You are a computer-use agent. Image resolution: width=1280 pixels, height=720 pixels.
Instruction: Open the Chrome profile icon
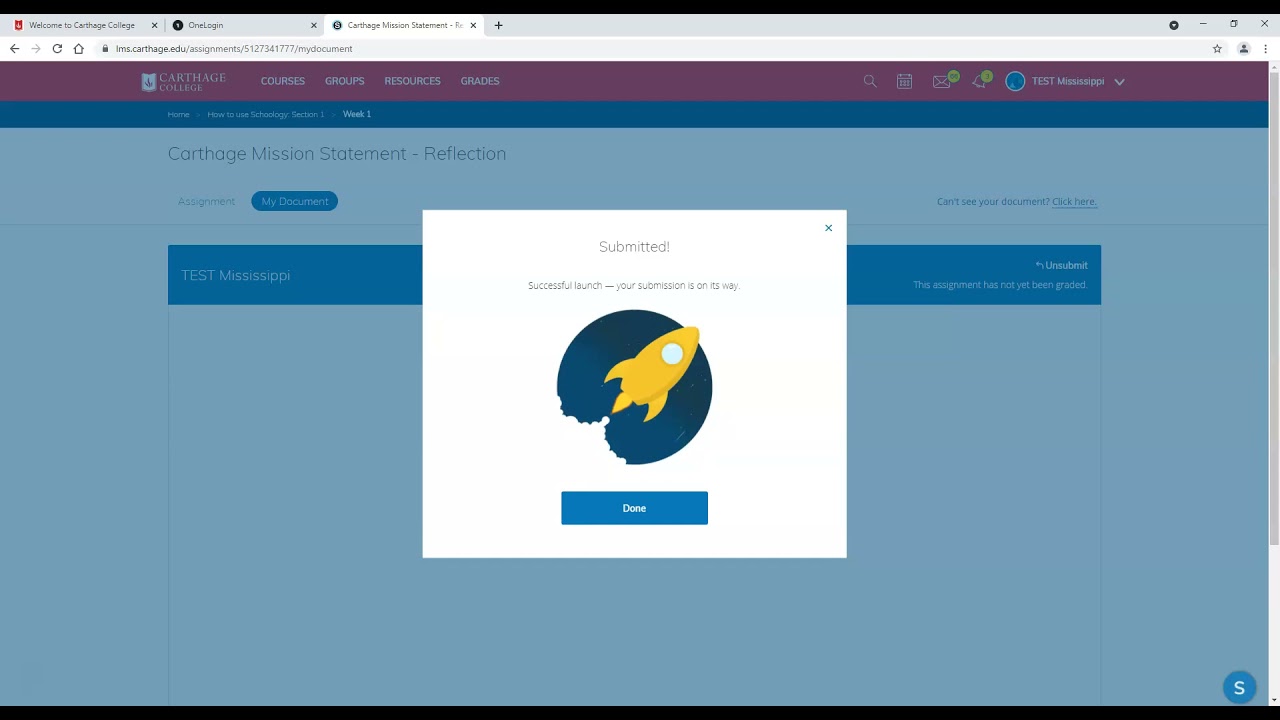tap(1244, 48)
